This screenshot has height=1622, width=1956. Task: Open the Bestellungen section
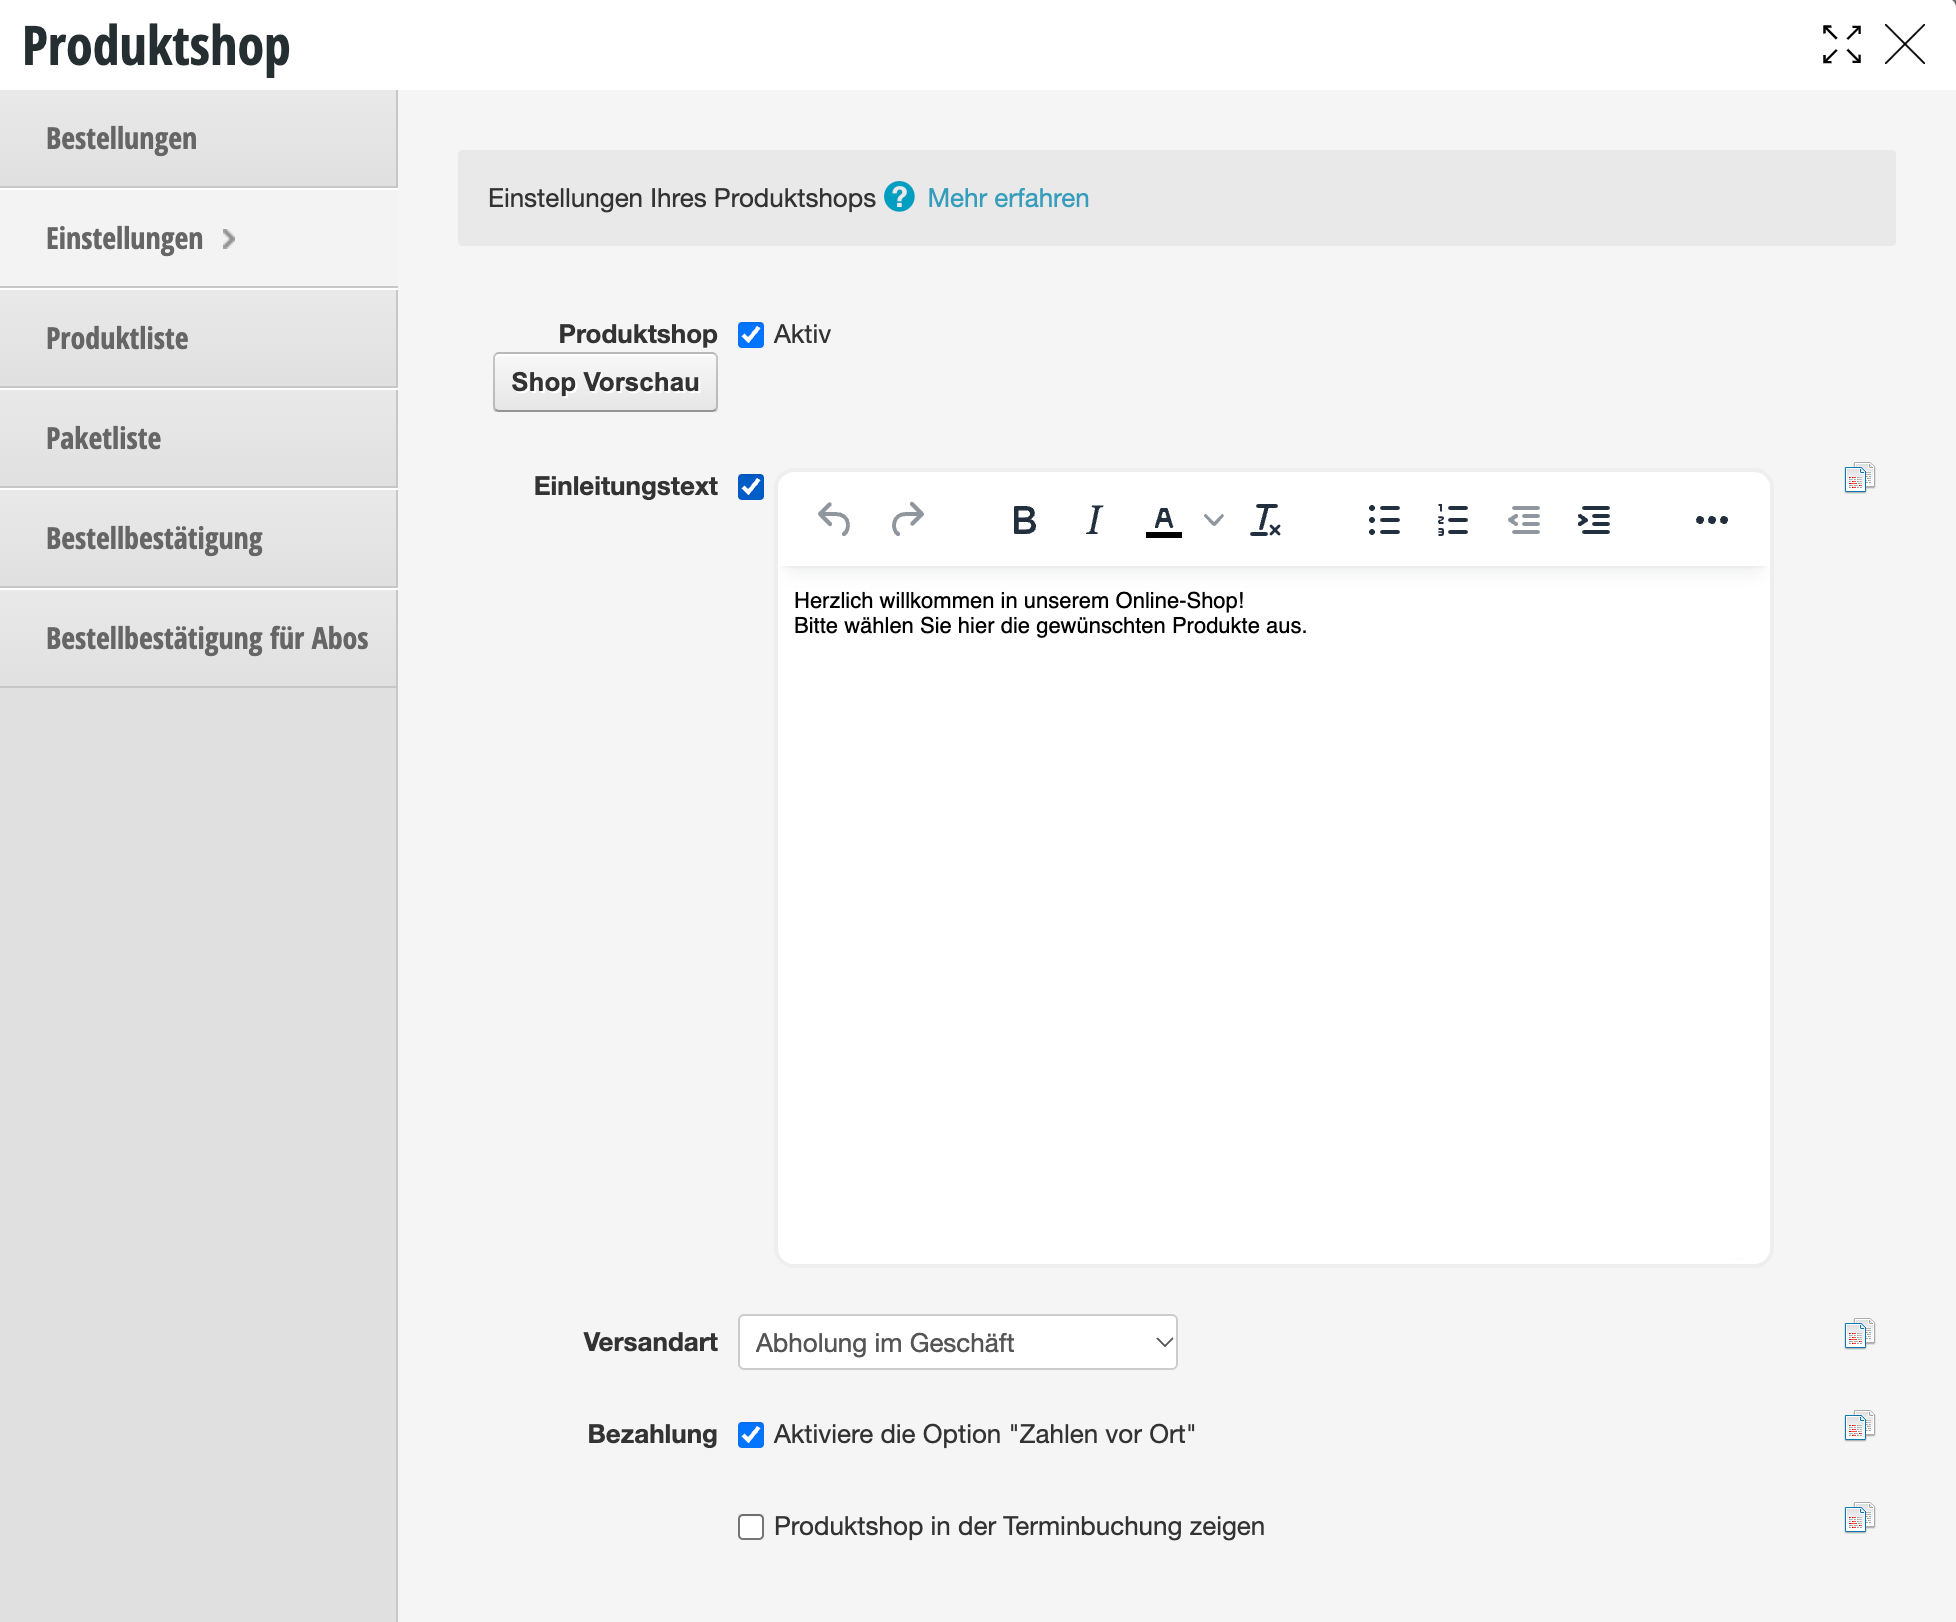(198, 138)
